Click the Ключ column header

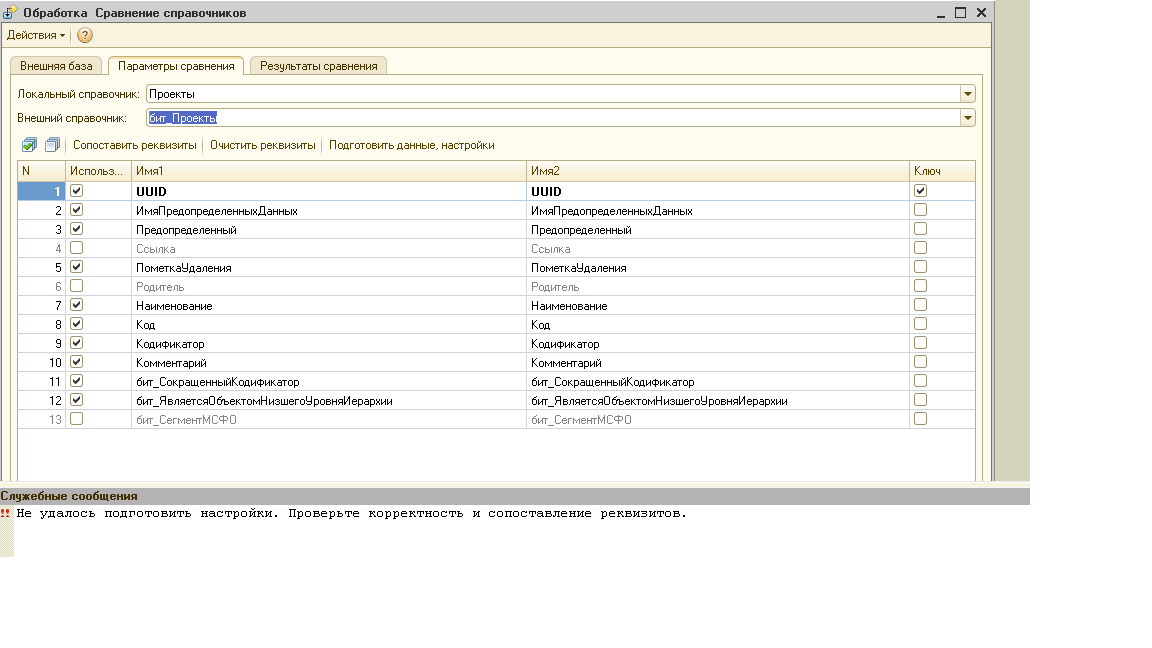(x=943, y=171)
